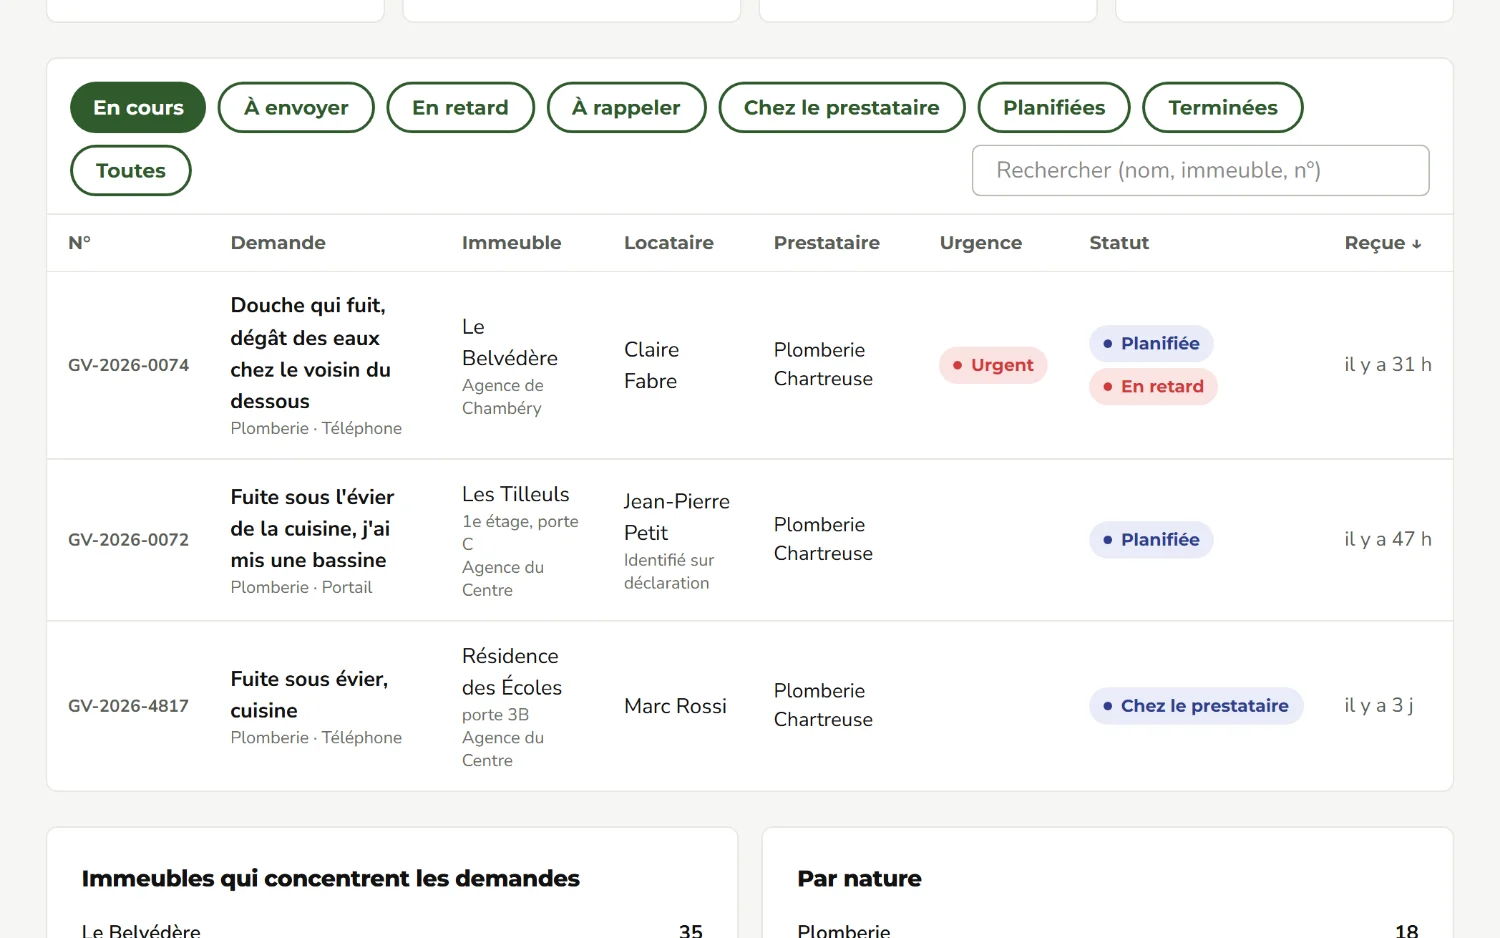
Task: Show the En retard requests
Action: pyautogui.click(x=460, y=107)
